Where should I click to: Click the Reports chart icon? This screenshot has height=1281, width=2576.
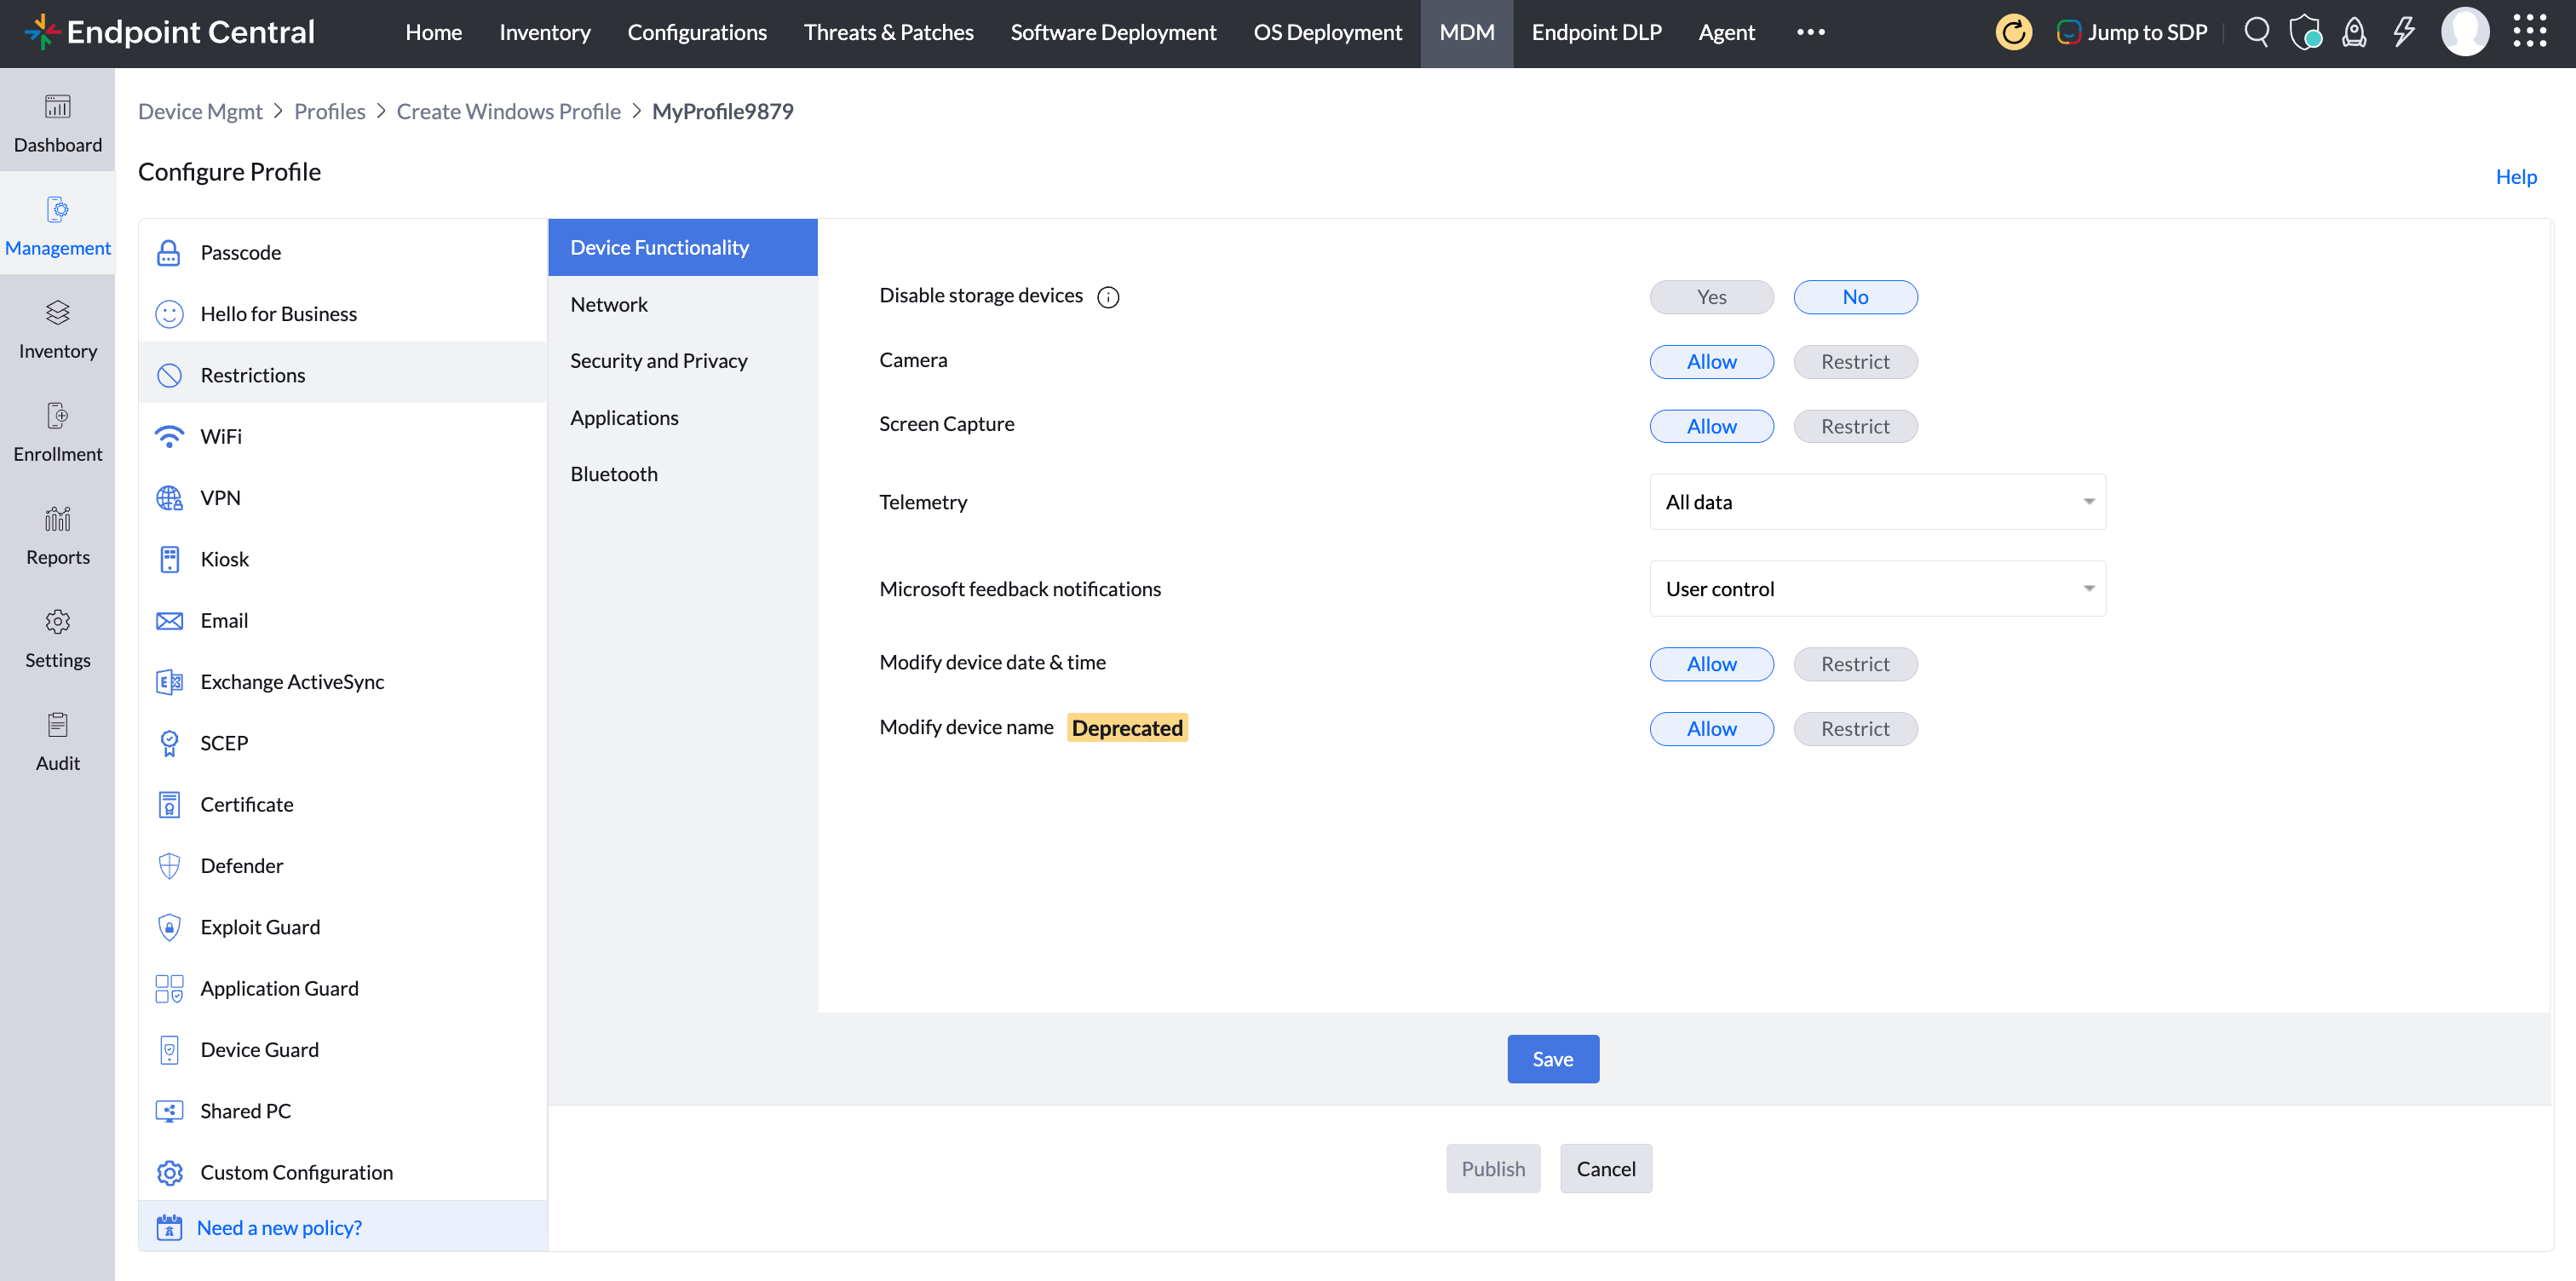coord(58,518)
